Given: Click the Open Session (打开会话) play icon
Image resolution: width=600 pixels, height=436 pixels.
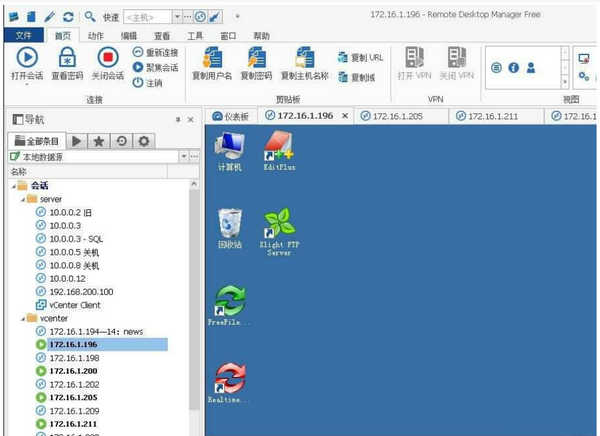Looking at the screenshot, I should 27,57.
